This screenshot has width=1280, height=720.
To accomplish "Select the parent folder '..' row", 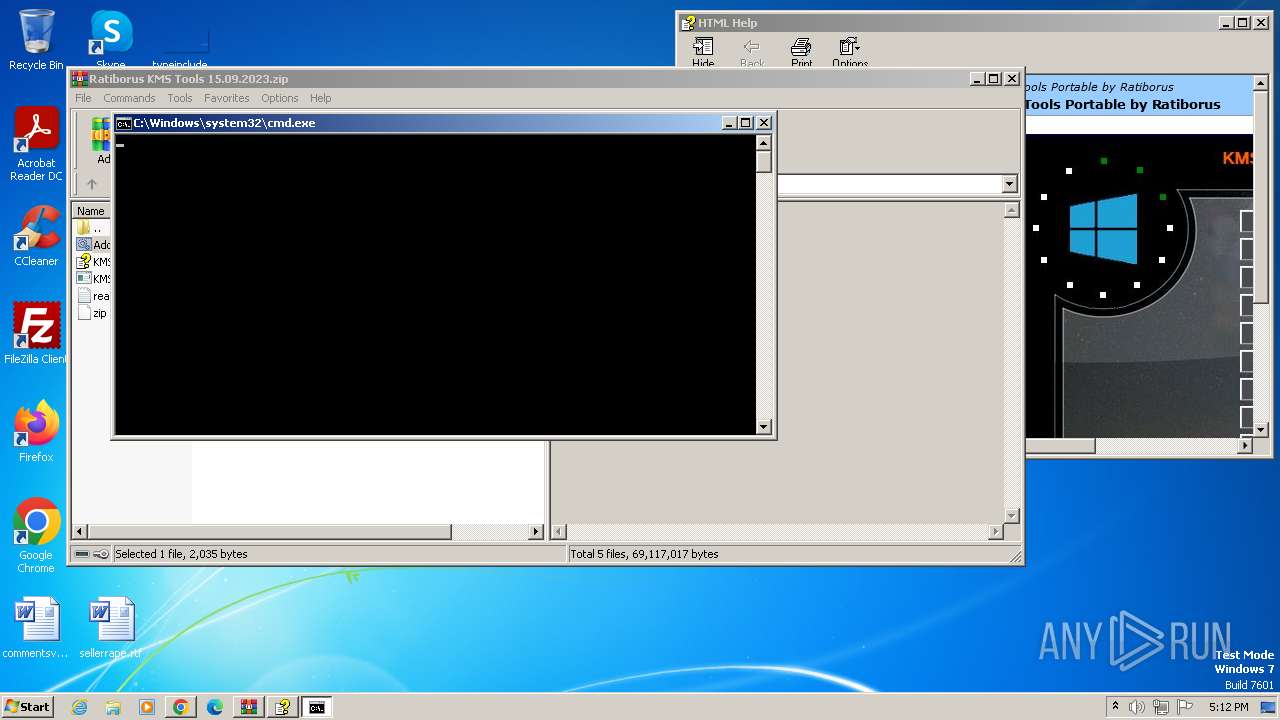I will click(x=92, y=228).
